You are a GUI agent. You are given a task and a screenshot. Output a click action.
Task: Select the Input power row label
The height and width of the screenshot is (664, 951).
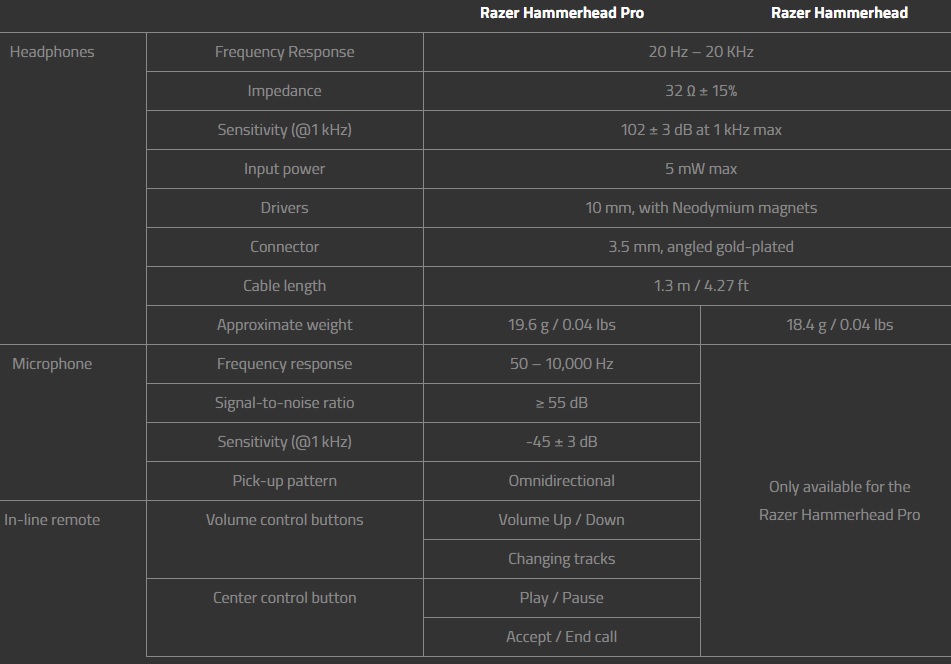[285, 169]
